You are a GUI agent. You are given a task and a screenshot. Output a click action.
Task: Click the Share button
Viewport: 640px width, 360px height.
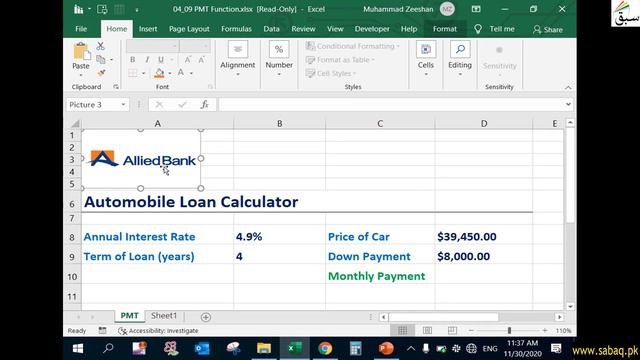pyautogui.click(x=548, y=29)
